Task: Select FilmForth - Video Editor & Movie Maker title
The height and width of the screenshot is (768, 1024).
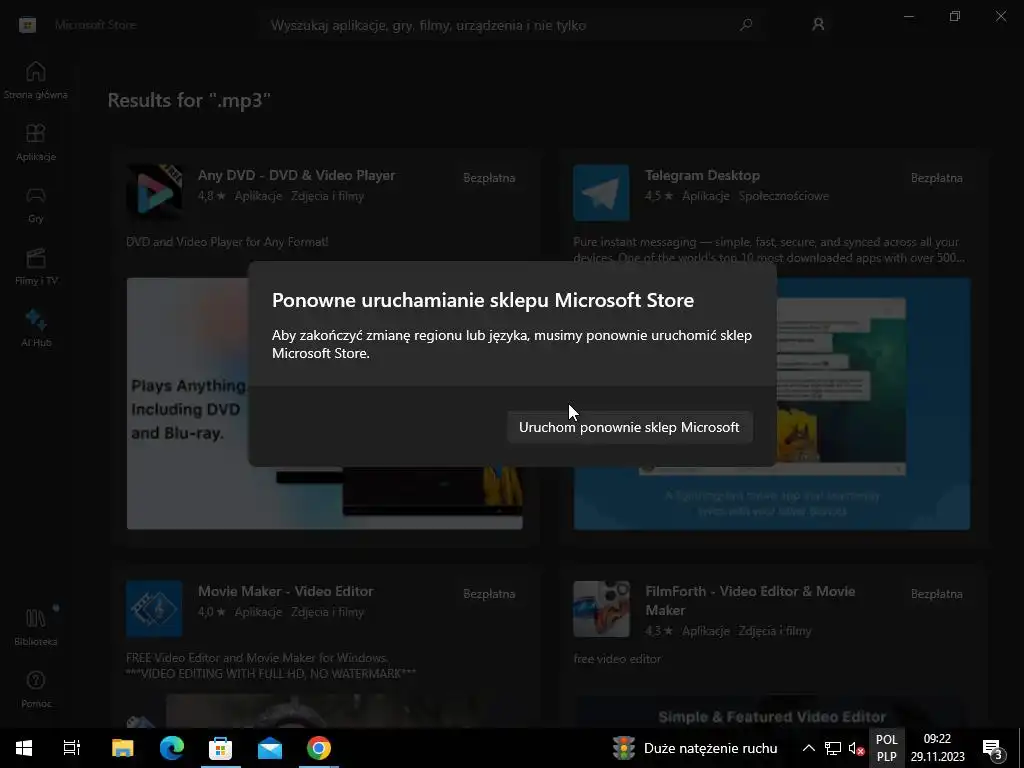Action: pyautogui.click(x=750, y=601)
